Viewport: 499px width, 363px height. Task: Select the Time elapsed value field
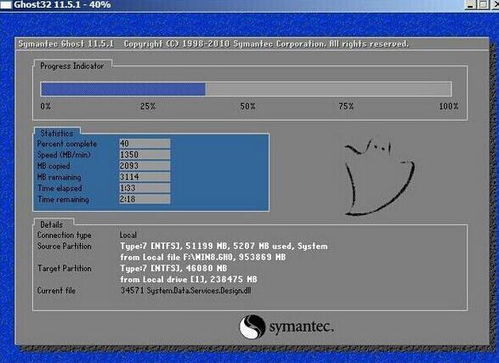(x=145, y=188)
